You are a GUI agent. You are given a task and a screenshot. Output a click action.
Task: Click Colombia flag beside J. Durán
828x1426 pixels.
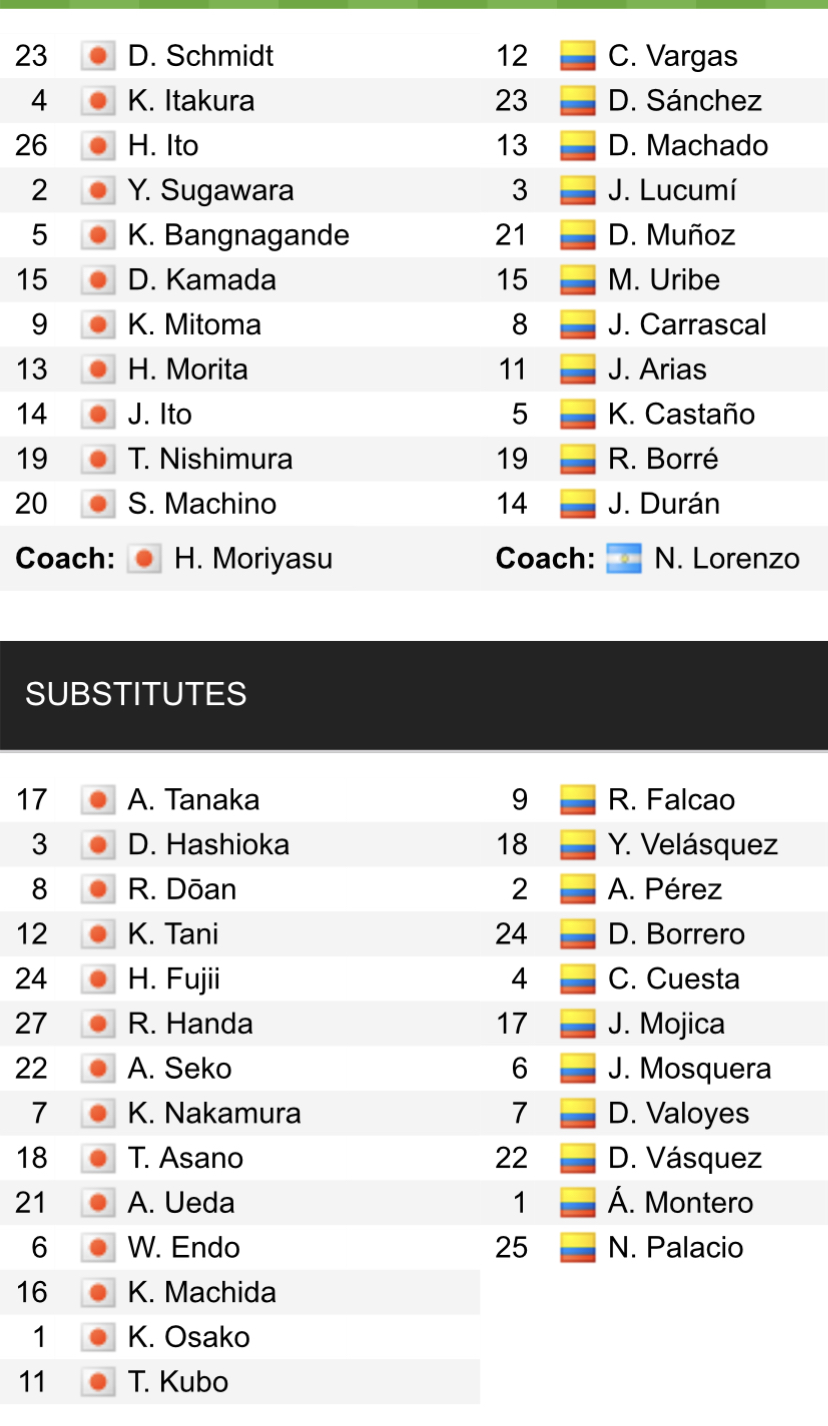coord(577,504)
